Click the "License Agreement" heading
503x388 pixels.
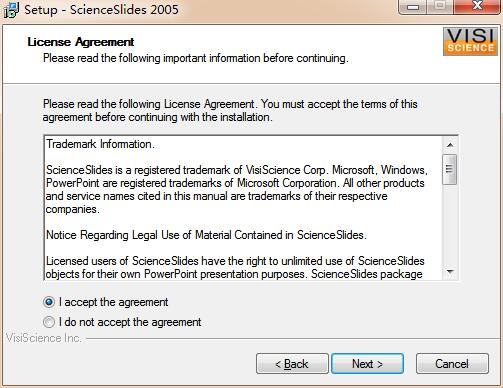click(x=81, y=42)
